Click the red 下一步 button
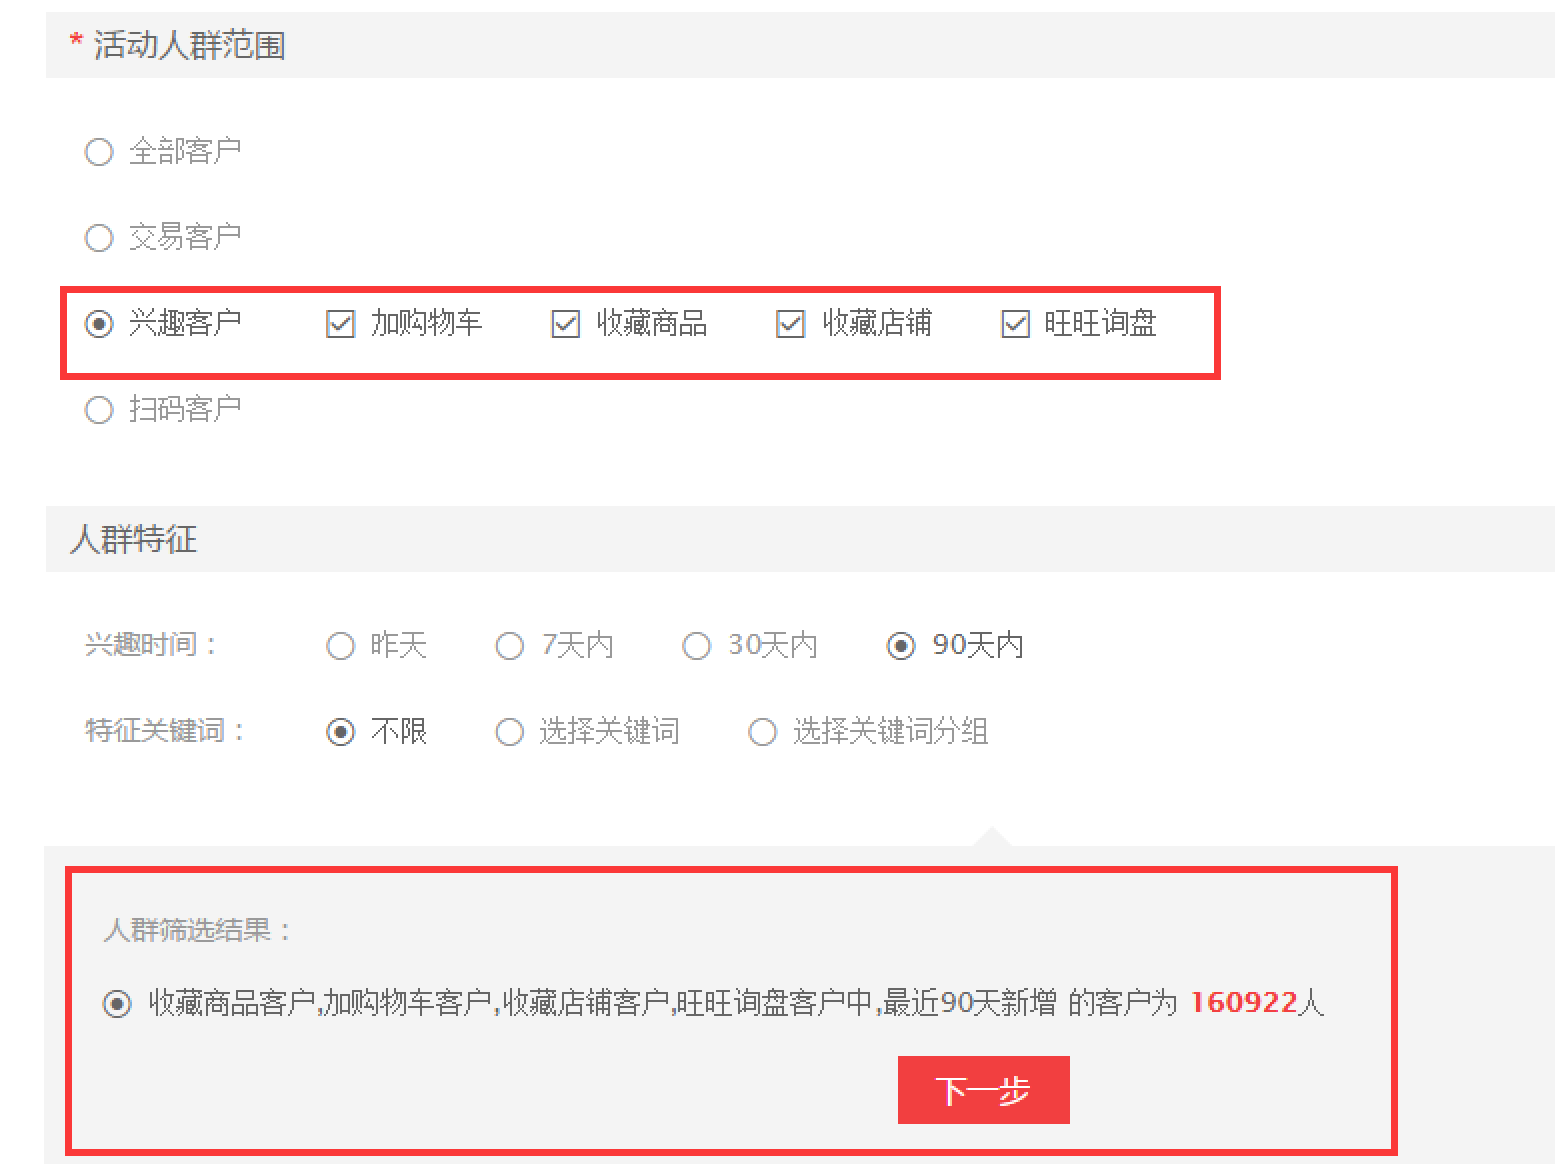 click(x=983, y=1089)
